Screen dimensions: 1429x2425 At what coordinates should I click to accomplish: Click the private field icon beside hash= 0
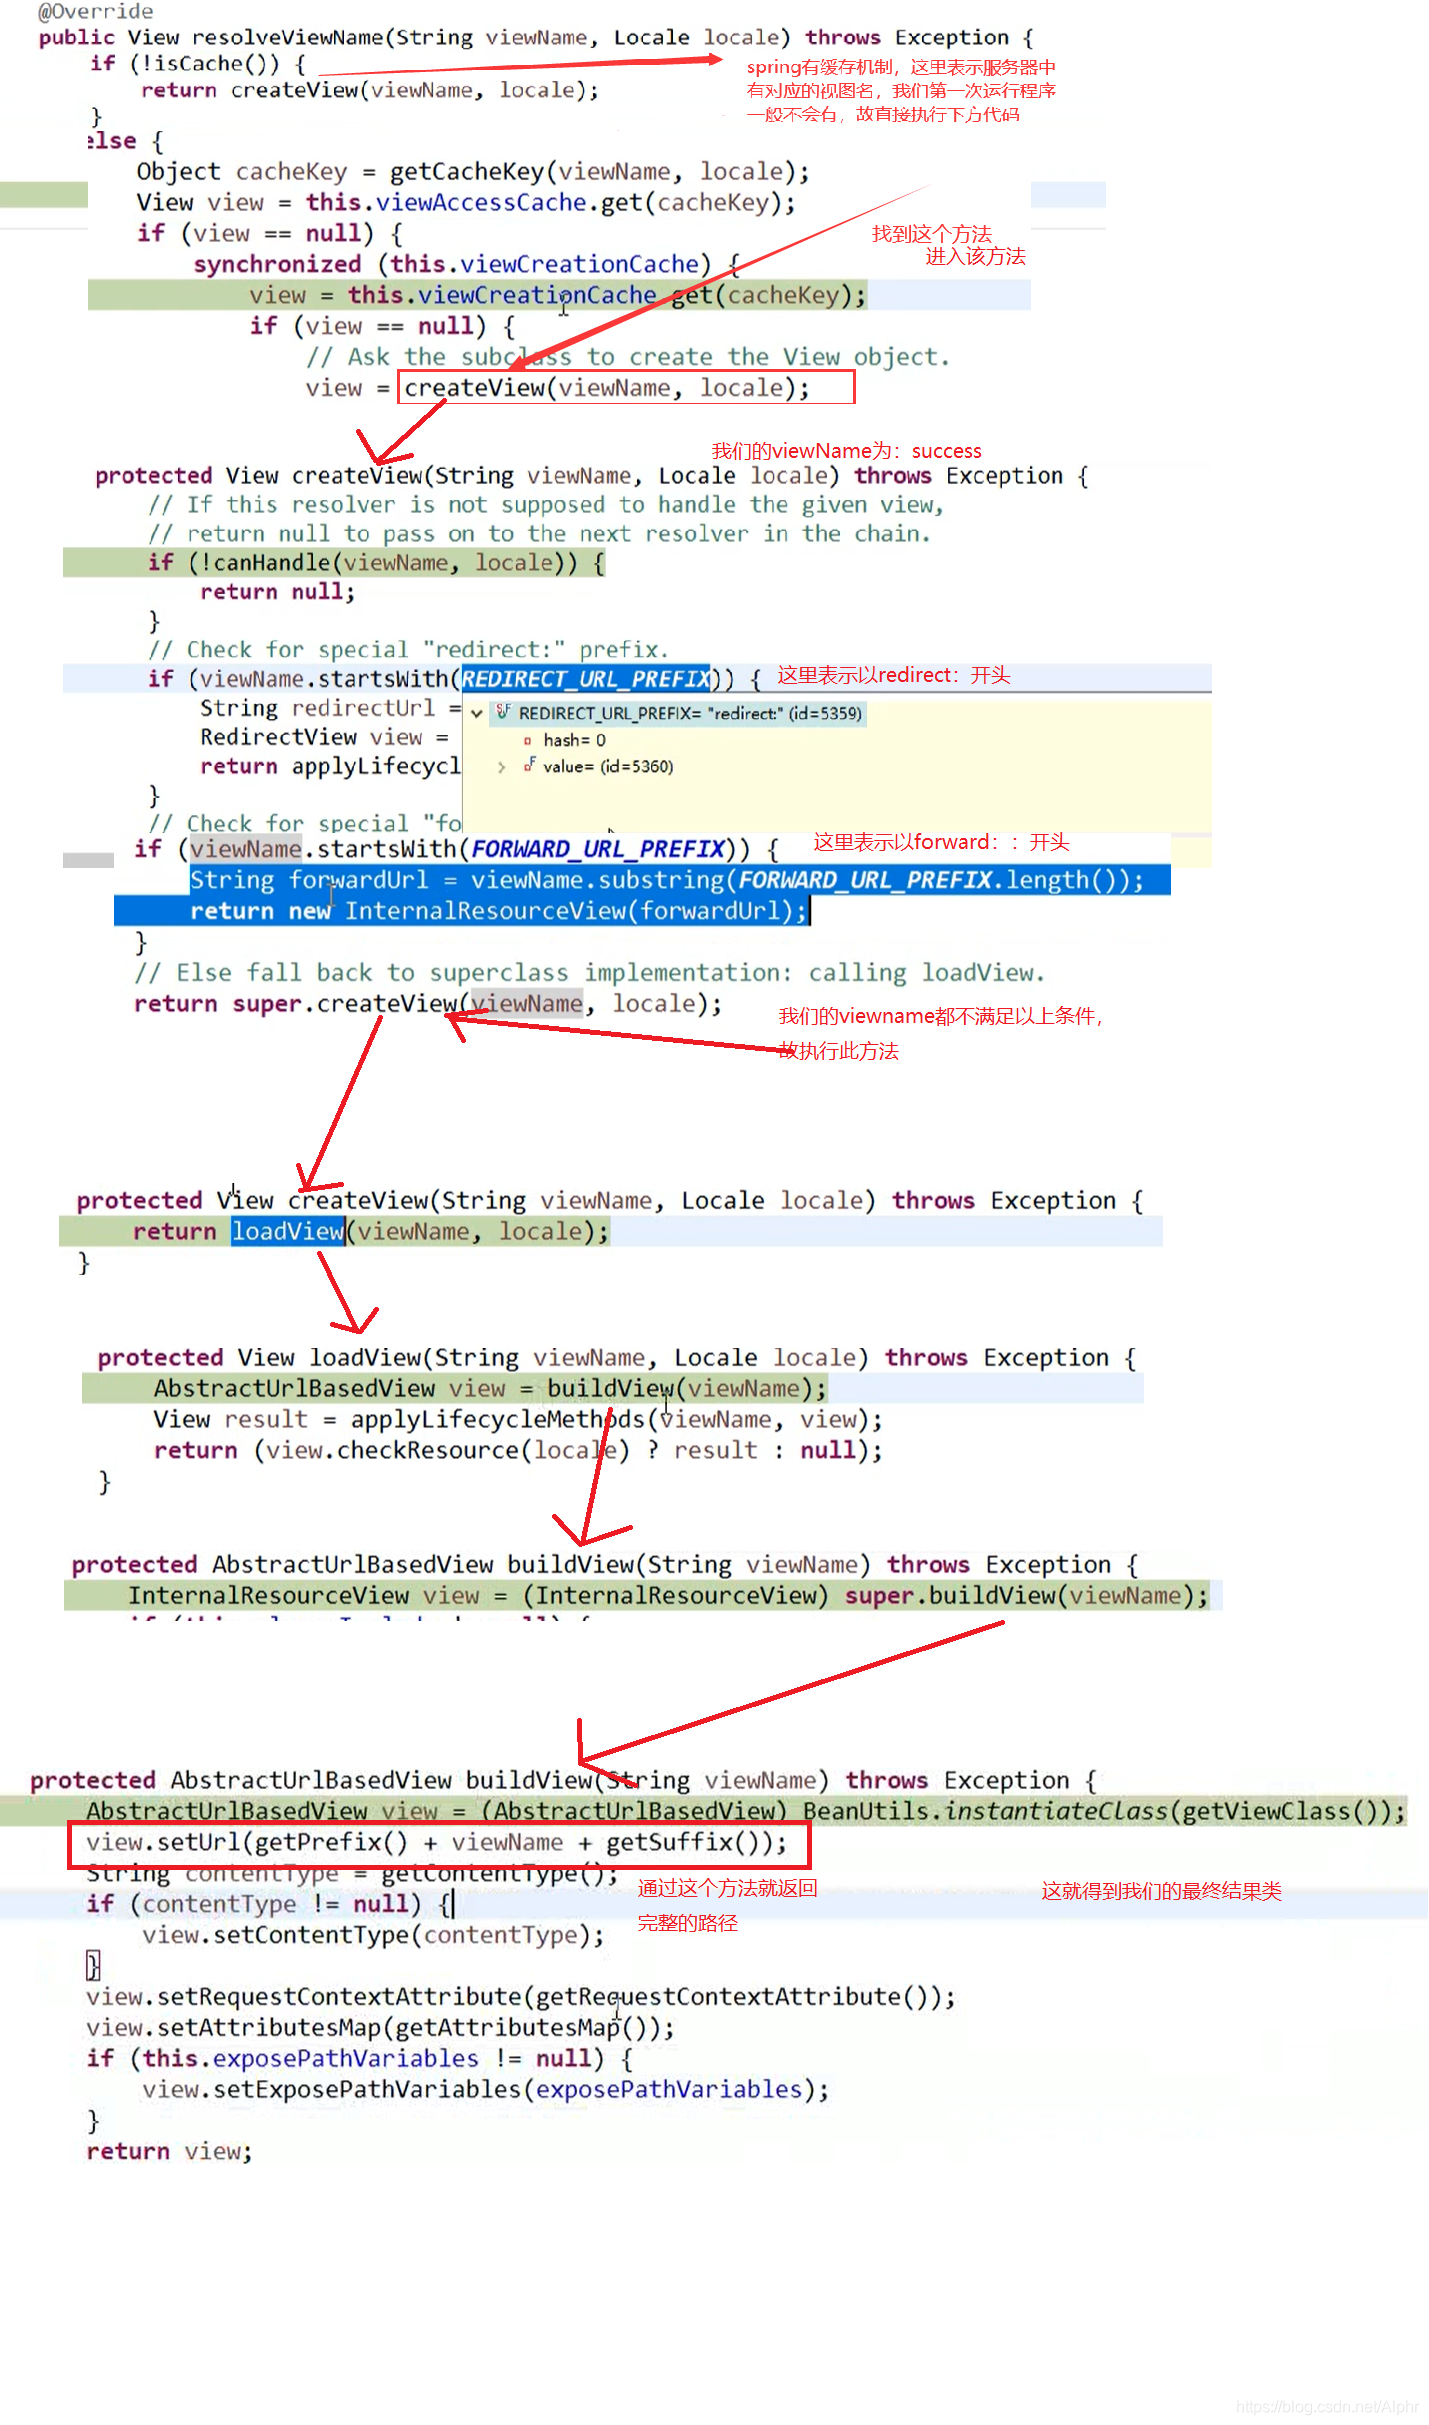pos(527,741)
